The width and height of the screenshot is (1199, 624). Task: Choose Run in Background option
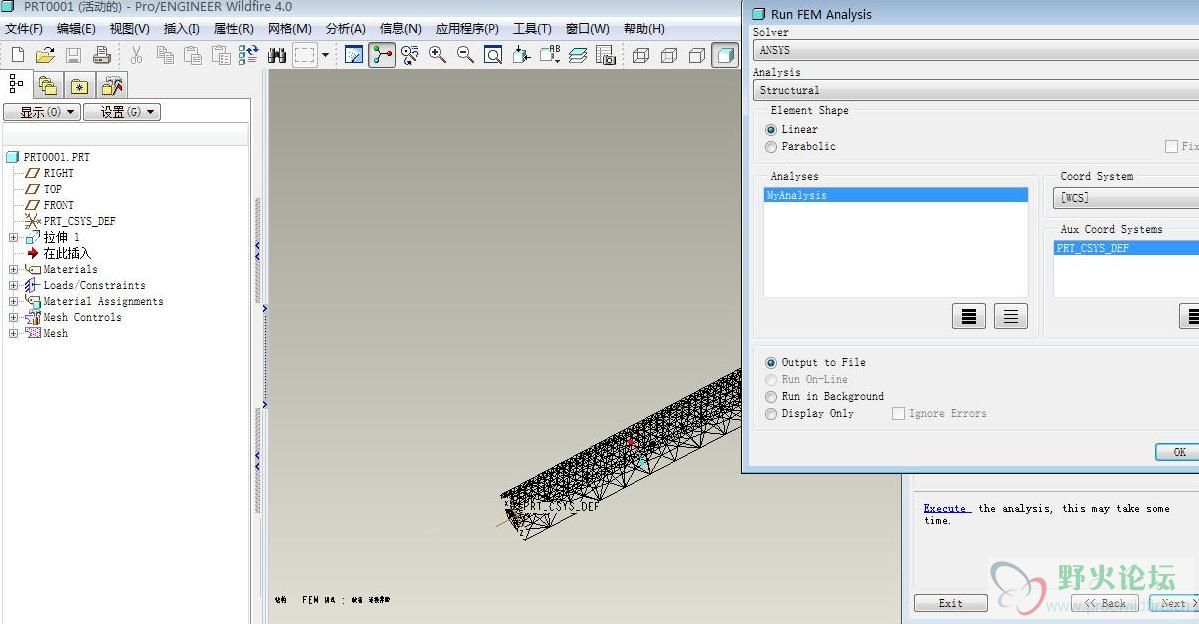point(771,396)
